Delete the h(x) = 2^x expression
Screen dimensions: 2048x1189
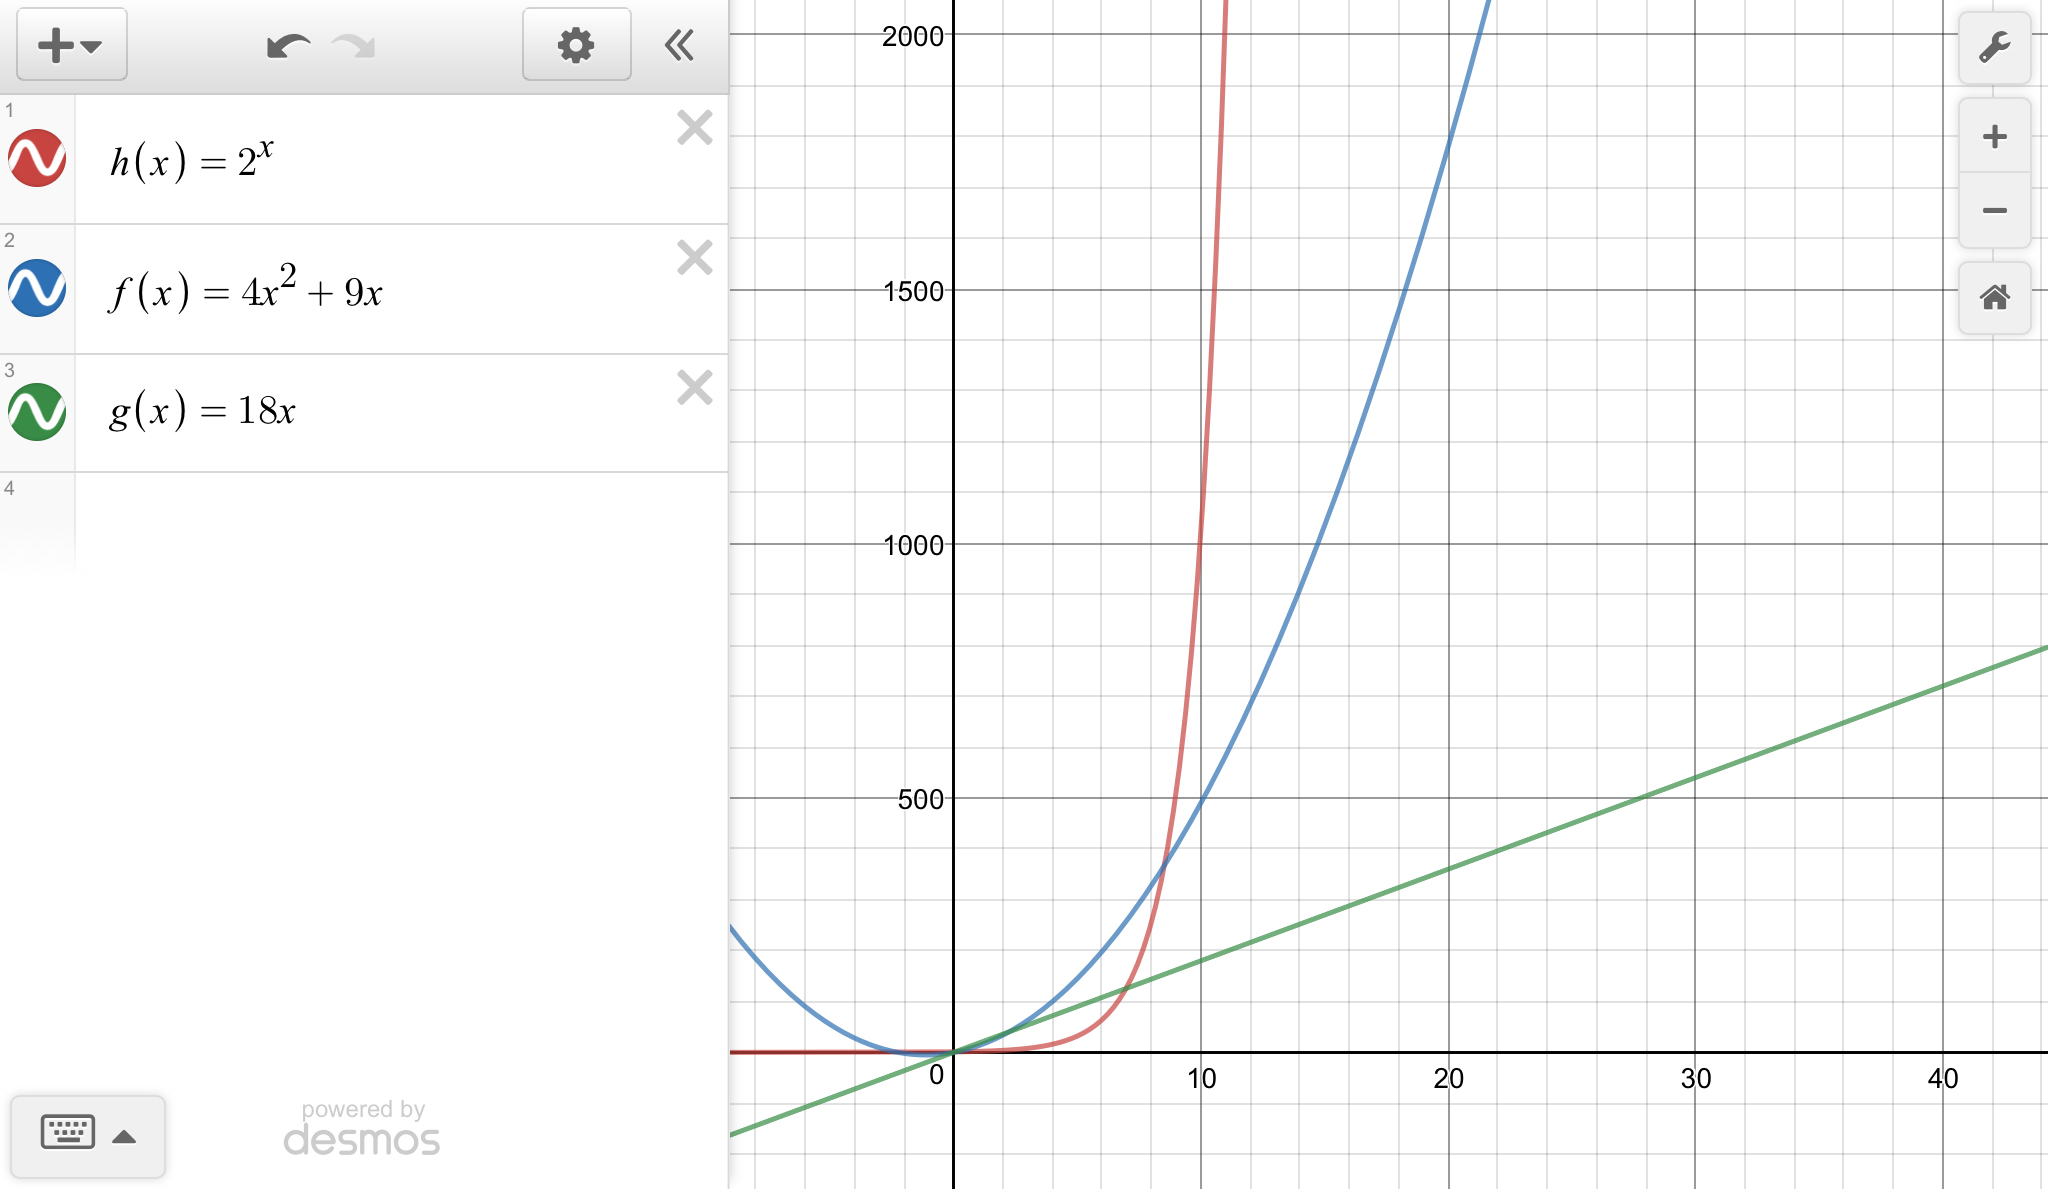pyautogui.click(x=694, y=128)
